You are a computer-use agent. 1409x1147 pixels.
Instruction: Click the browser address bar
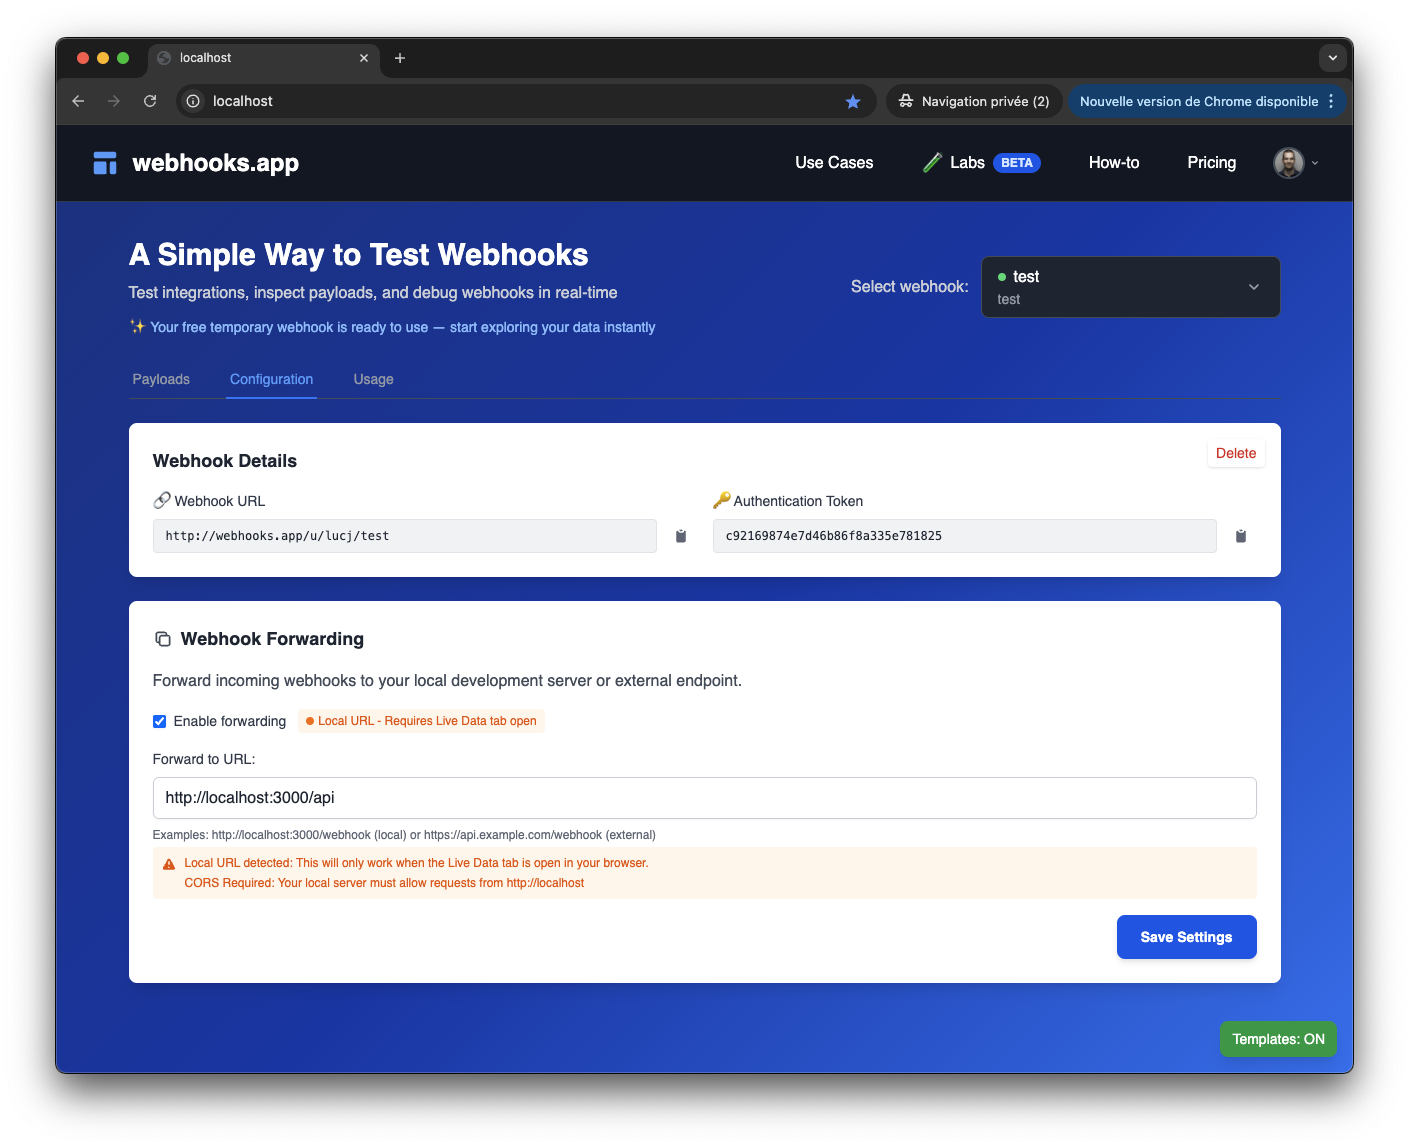point(525,101)
